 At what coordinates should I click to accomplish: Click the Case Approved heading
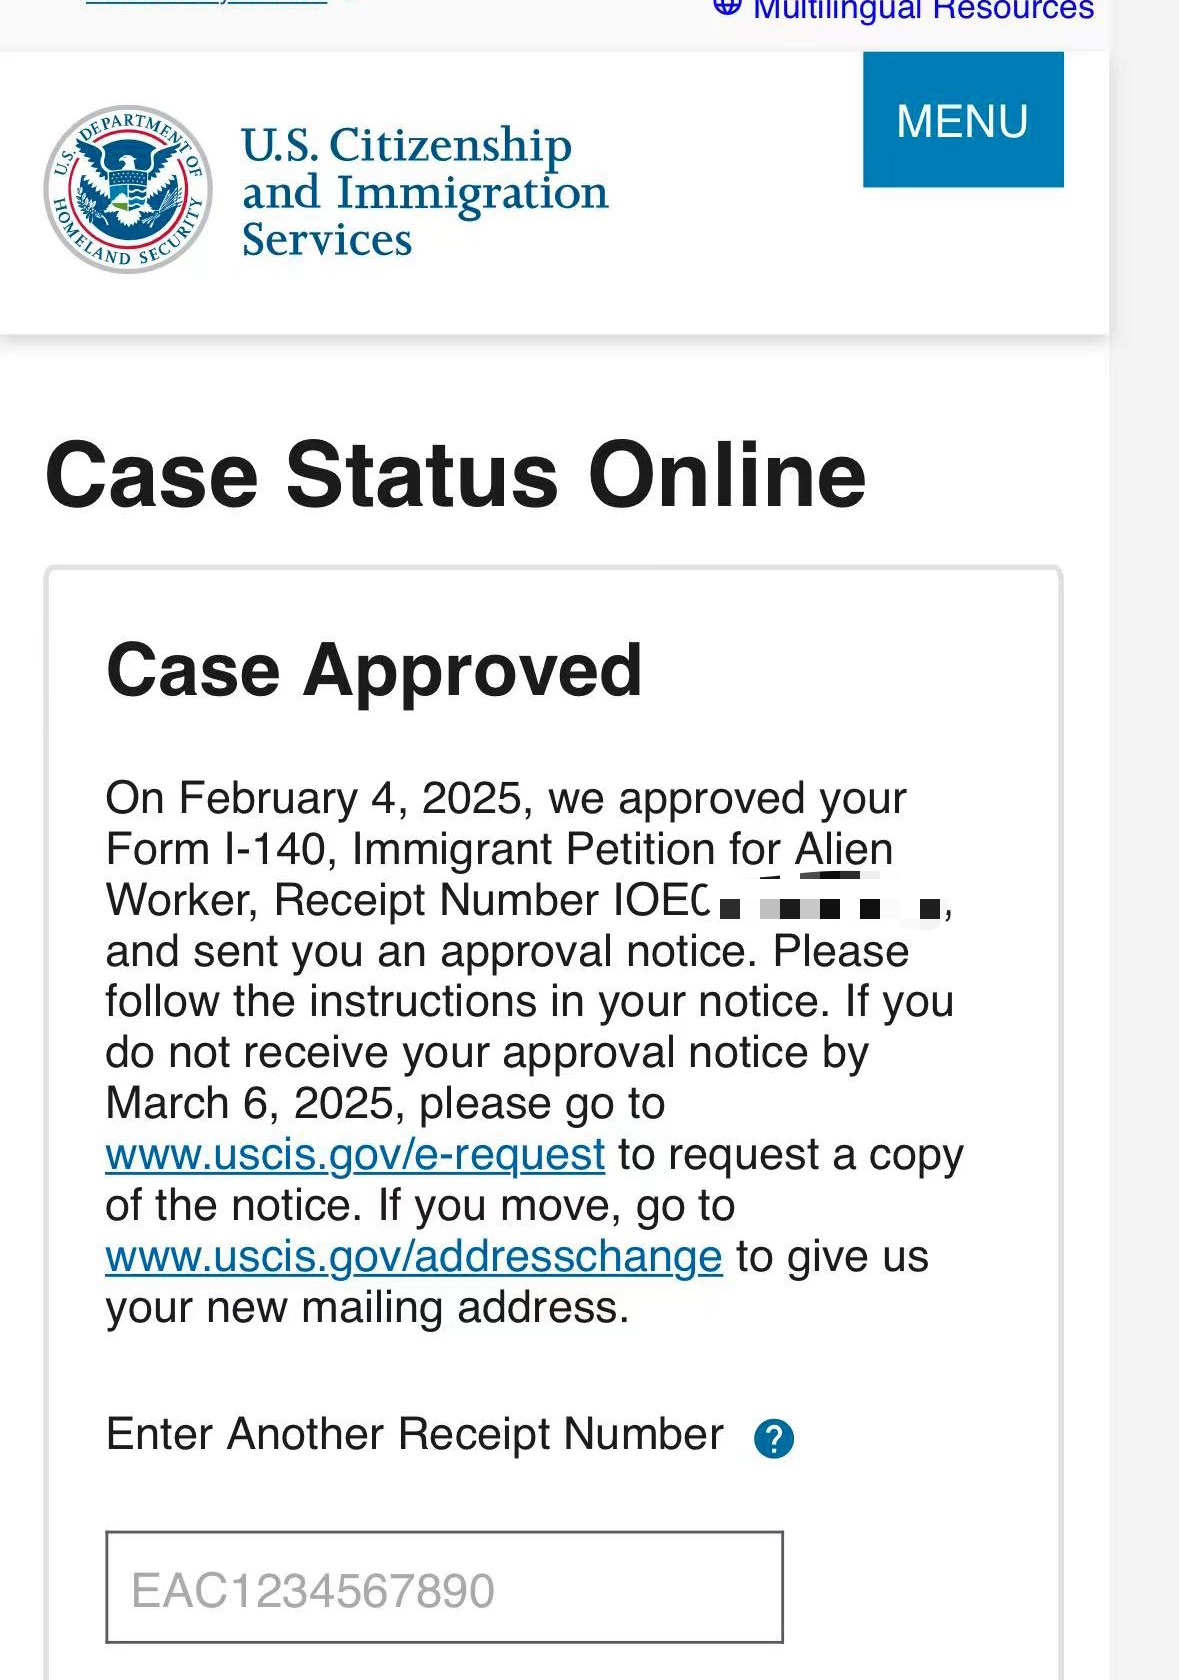pos(374,670)
